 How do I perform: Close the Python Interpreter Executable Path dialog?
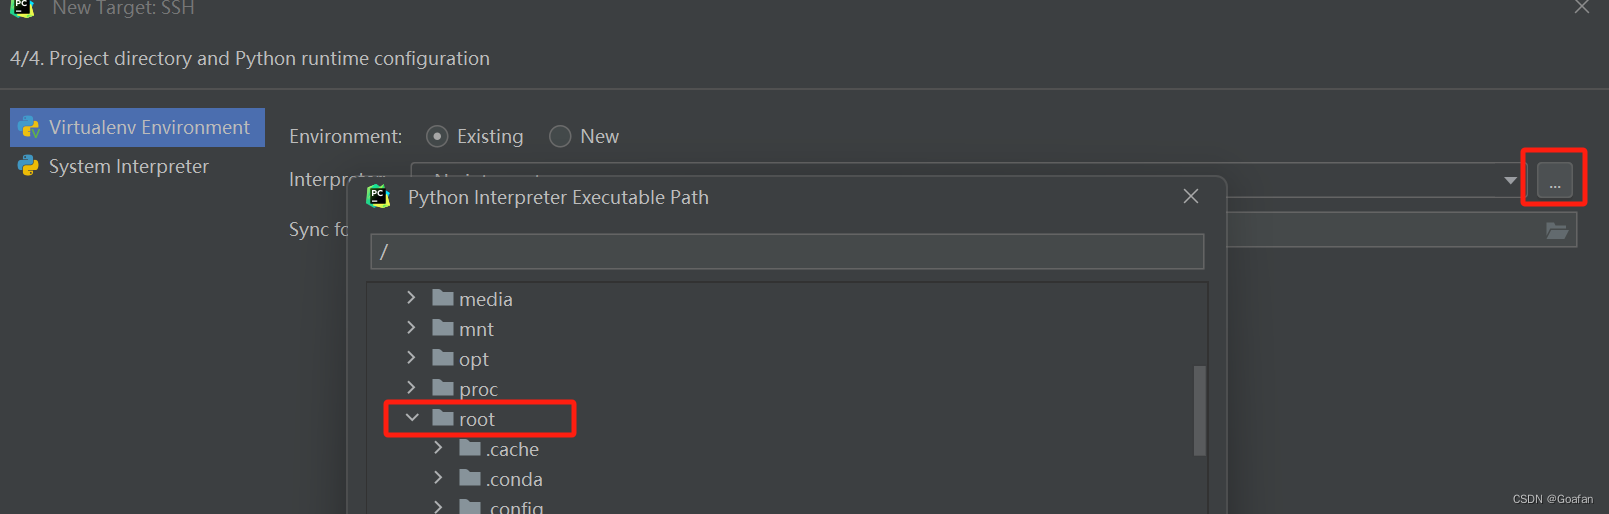pos(1190,196)
